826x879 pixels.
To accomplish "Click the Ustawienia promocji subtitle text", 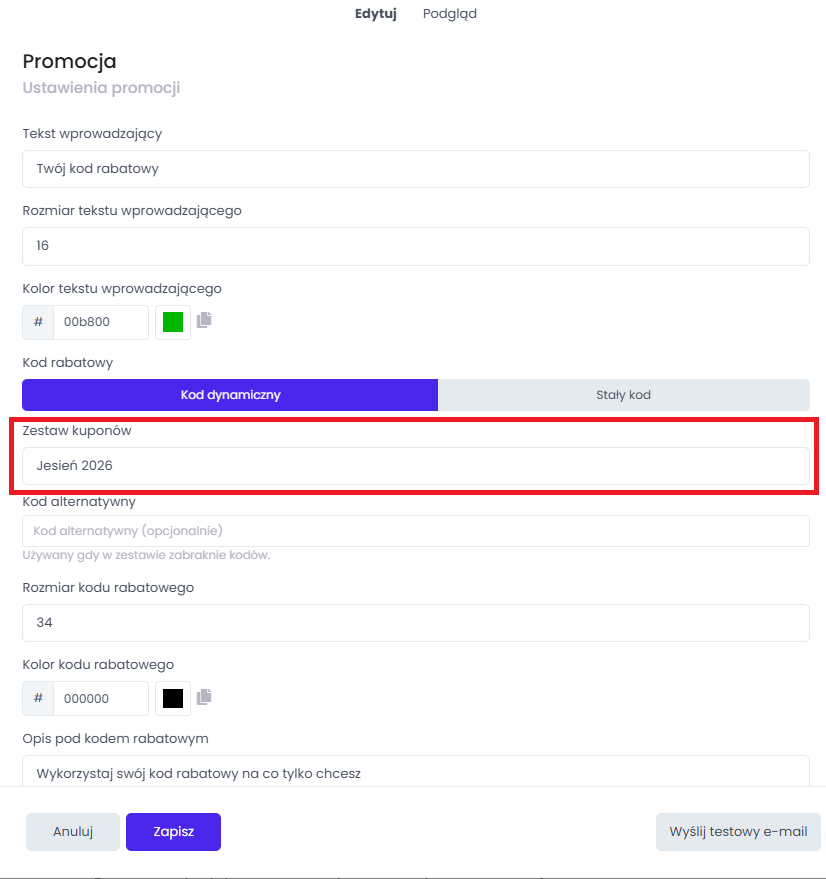I will (x=101, y=88).
